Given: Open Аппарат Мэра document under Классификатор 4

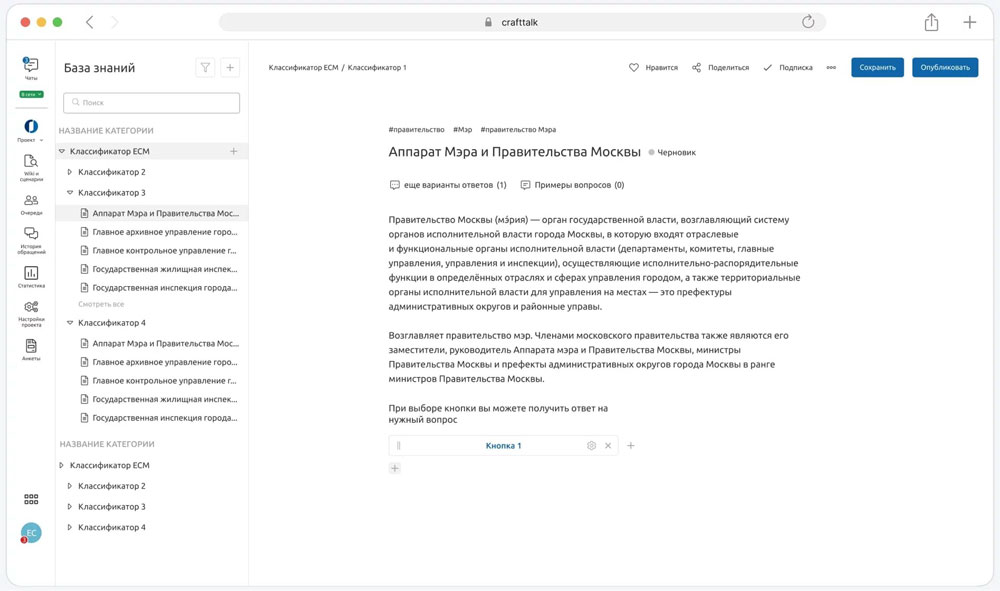Looking at the screenshot, I should (159, 344).
